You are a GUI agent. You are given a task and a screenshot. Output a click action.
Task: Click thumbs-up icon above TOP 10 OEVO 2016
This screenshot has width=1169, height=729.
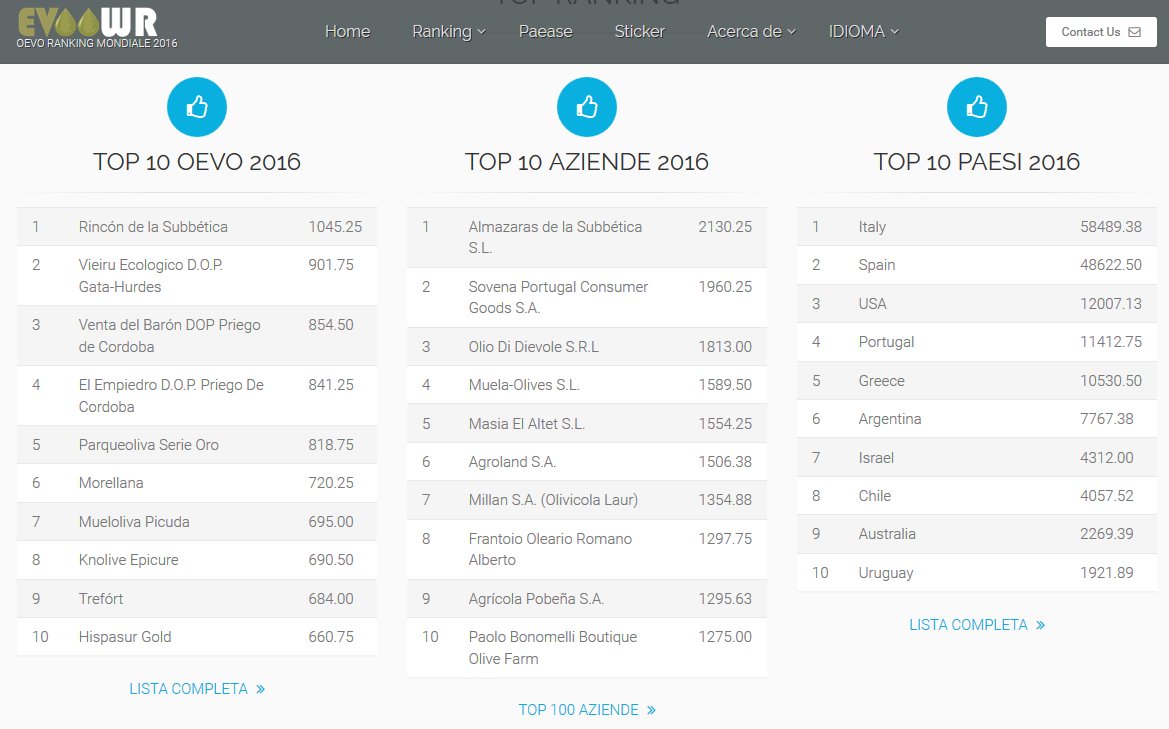[197, 107]
